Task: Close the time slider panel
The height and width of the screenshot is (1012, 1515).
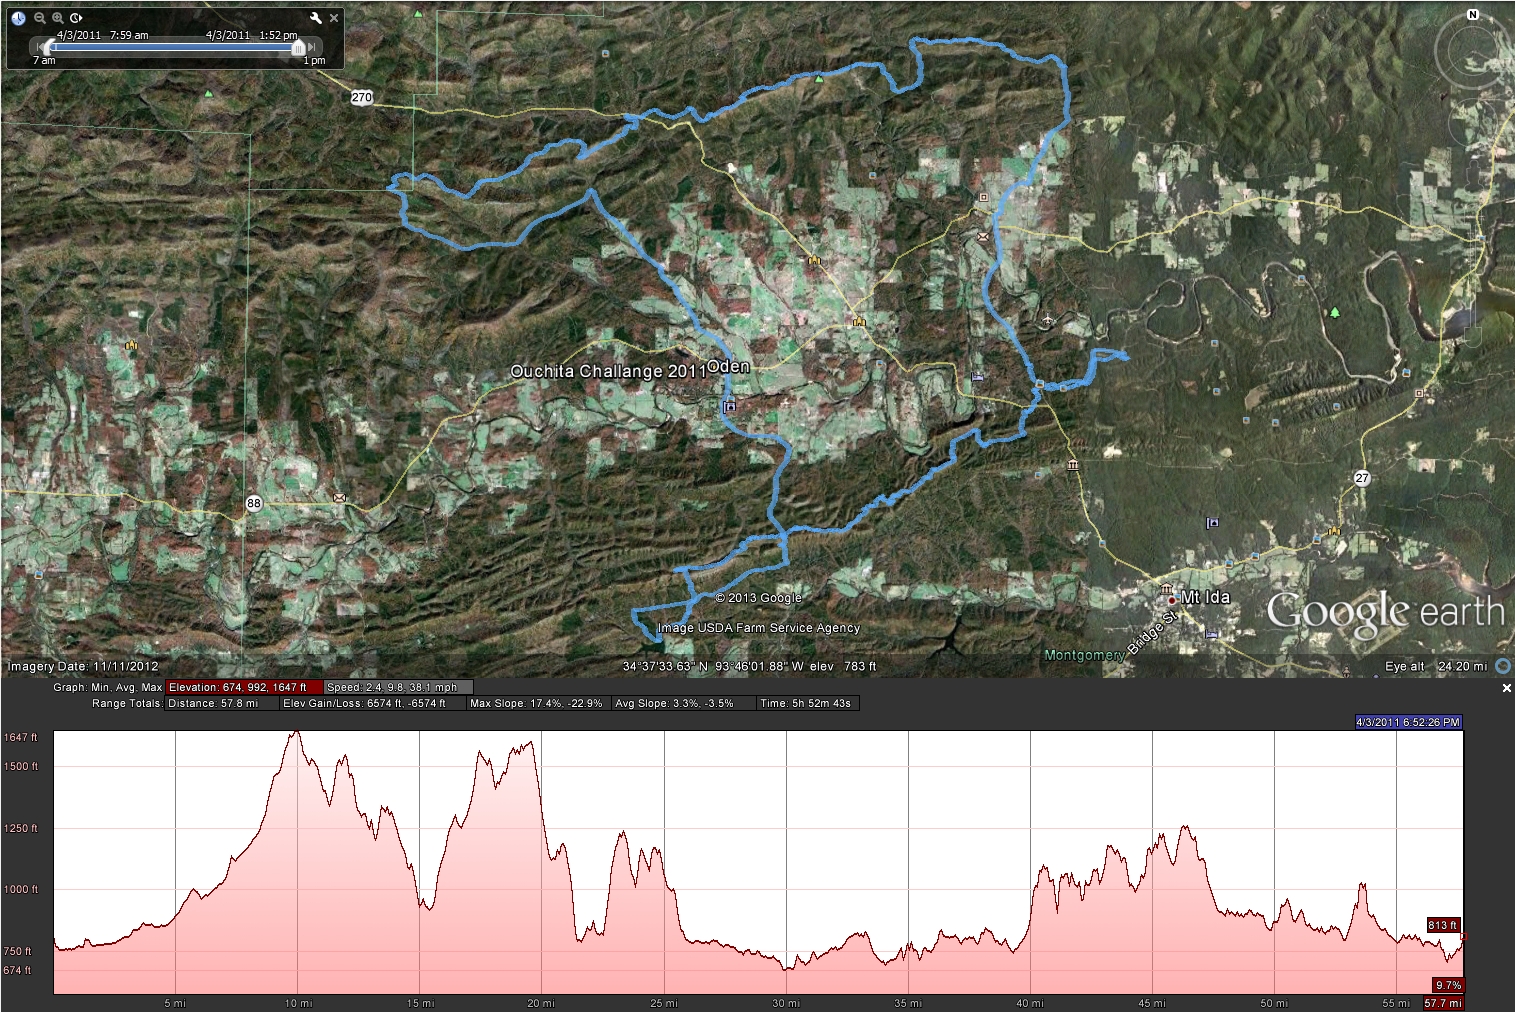Action: pyautogui.click(x=334, y=17)
